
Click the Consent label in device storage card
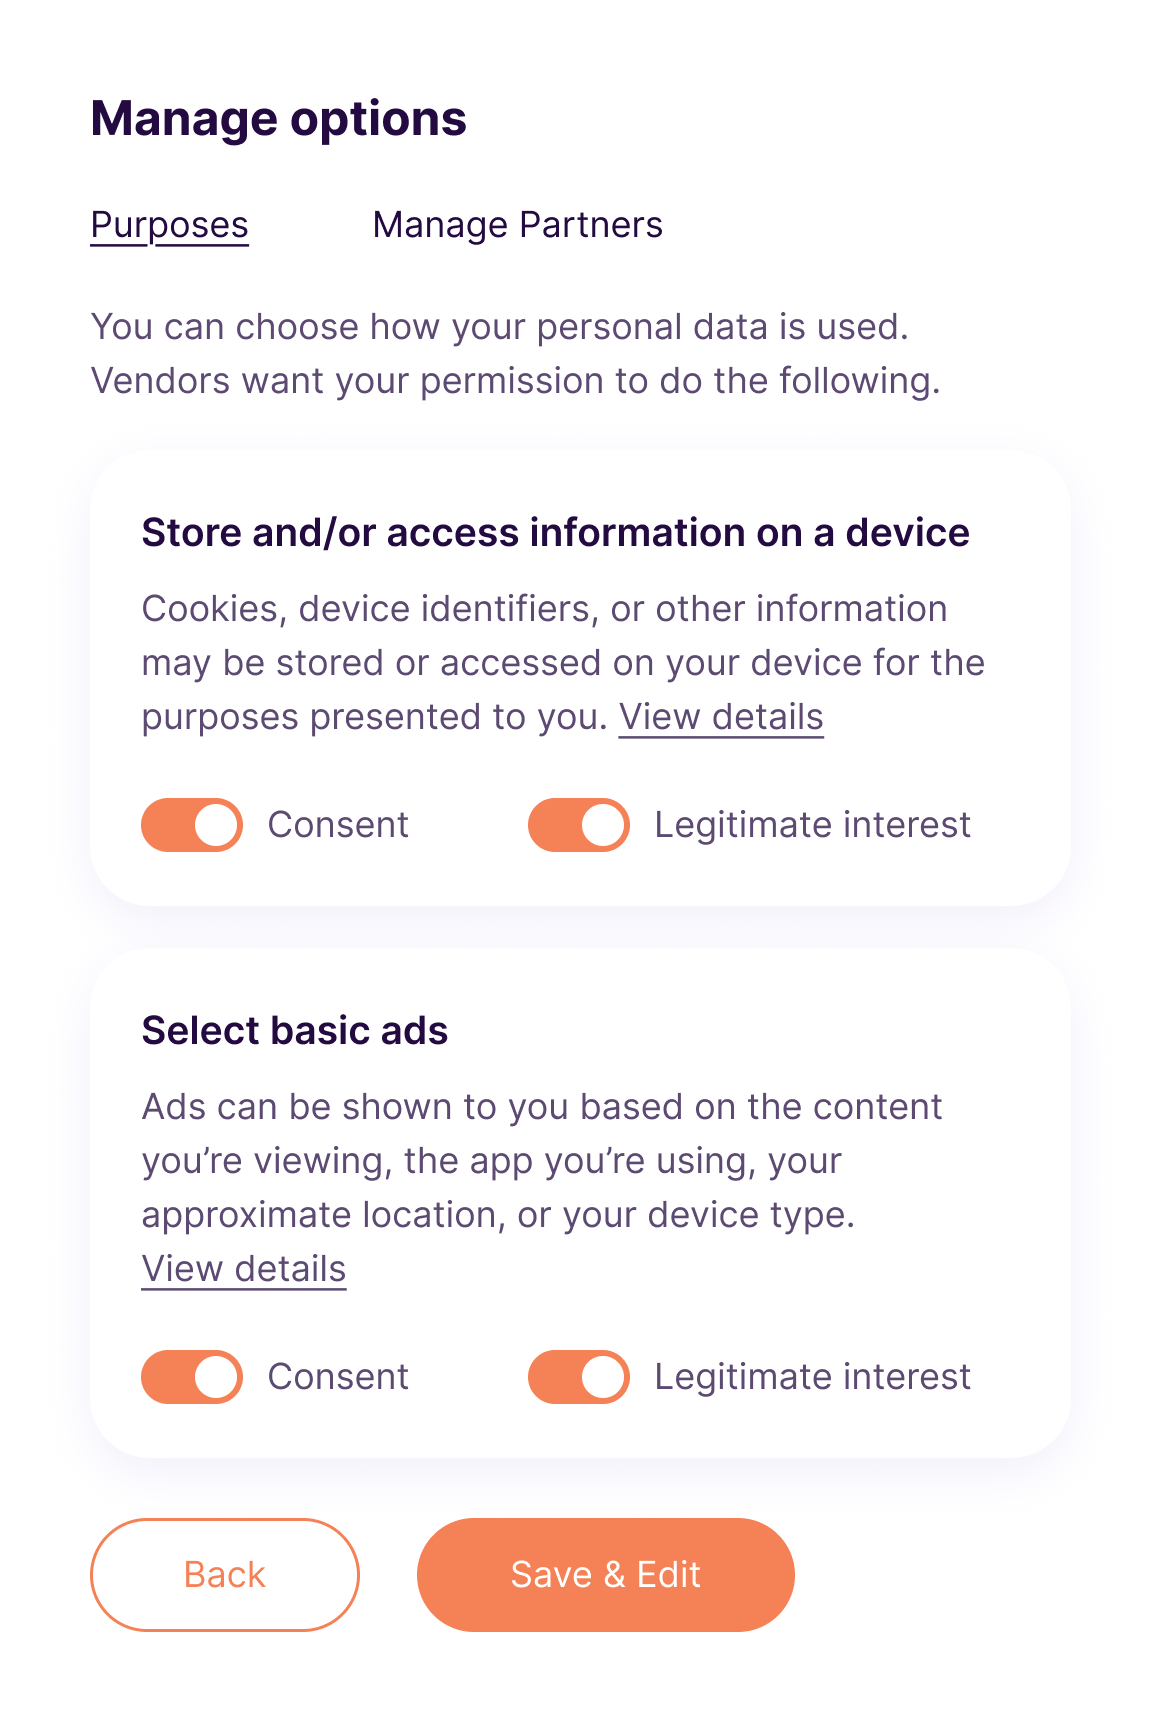pyautogui.click(x=338, y=825)
